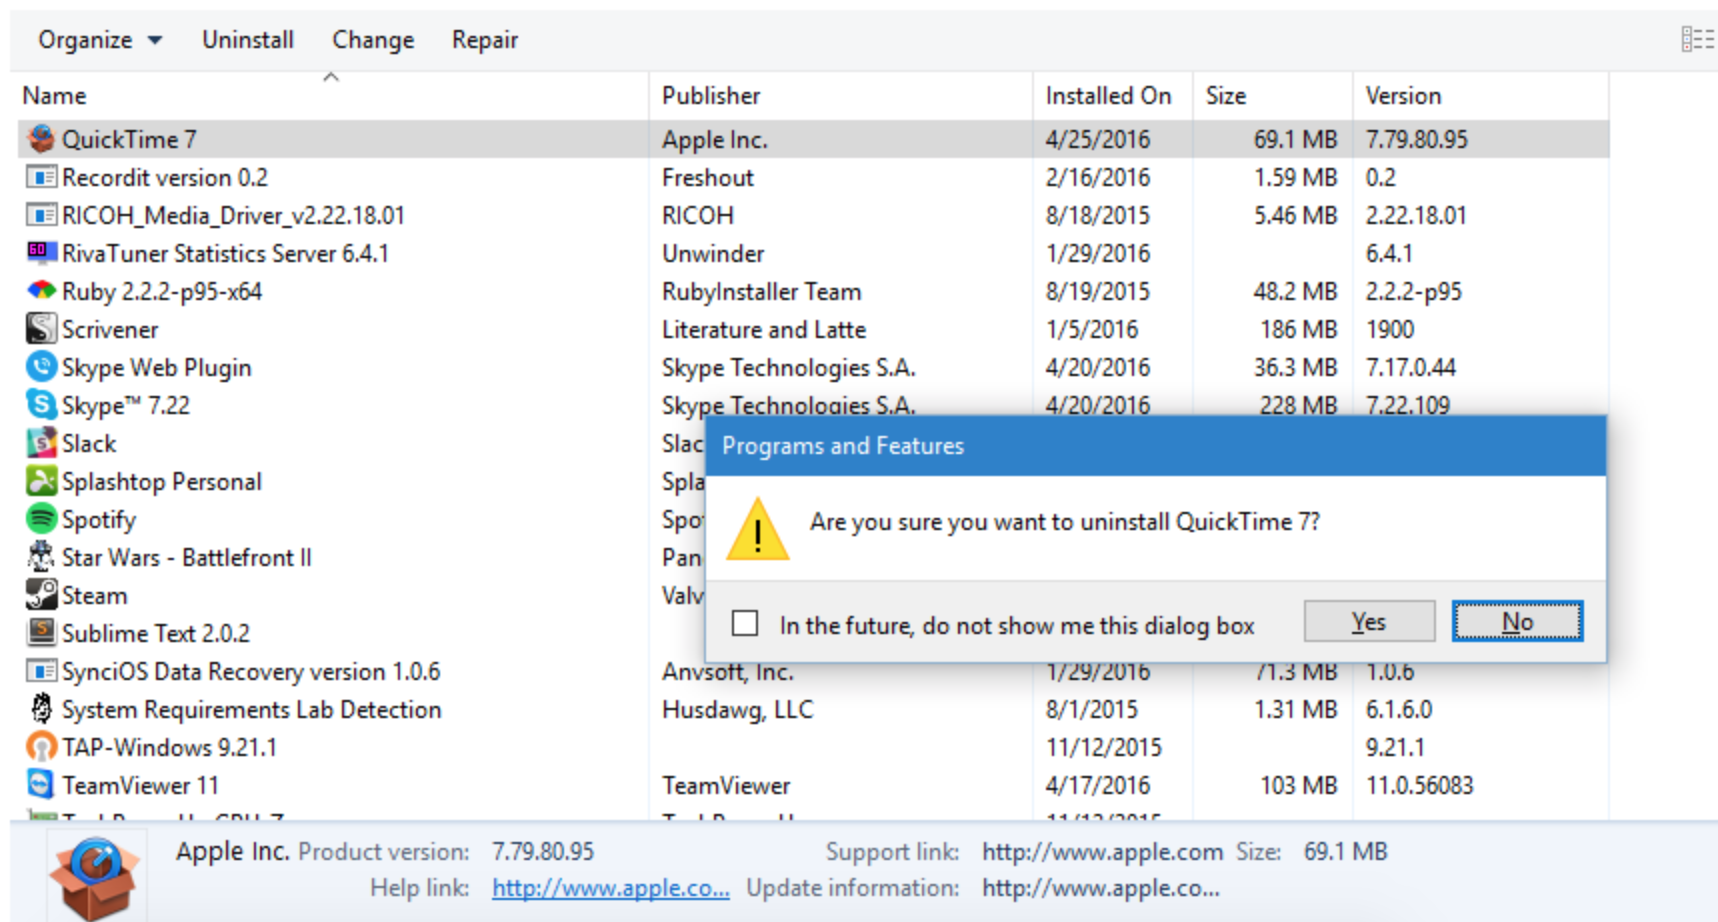Click the QuickTime 7 program icon

click(41, 139)
